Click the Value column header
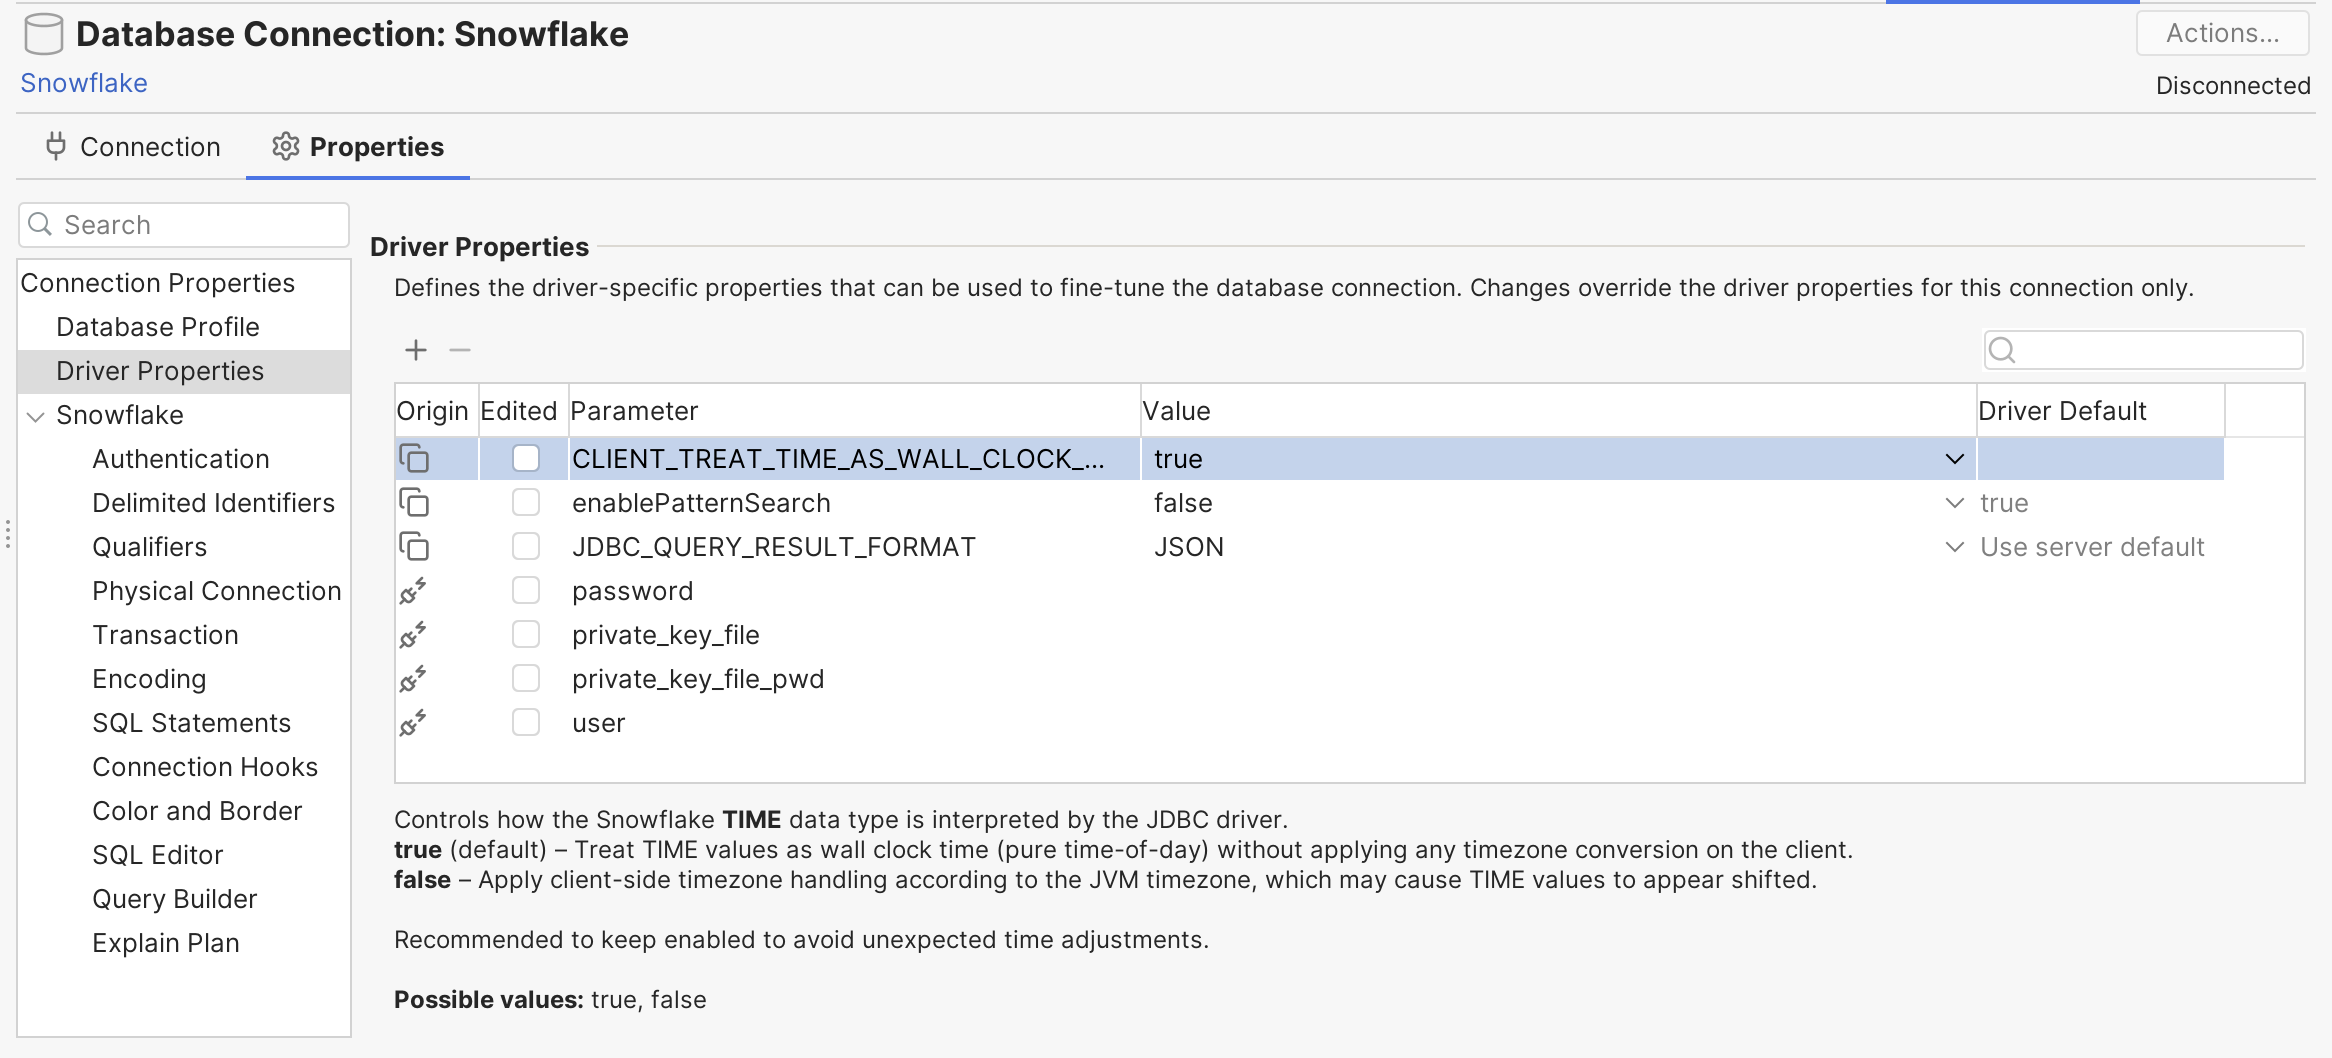The width and height of the screenshot is (2332, 1058). [1558, 411]
